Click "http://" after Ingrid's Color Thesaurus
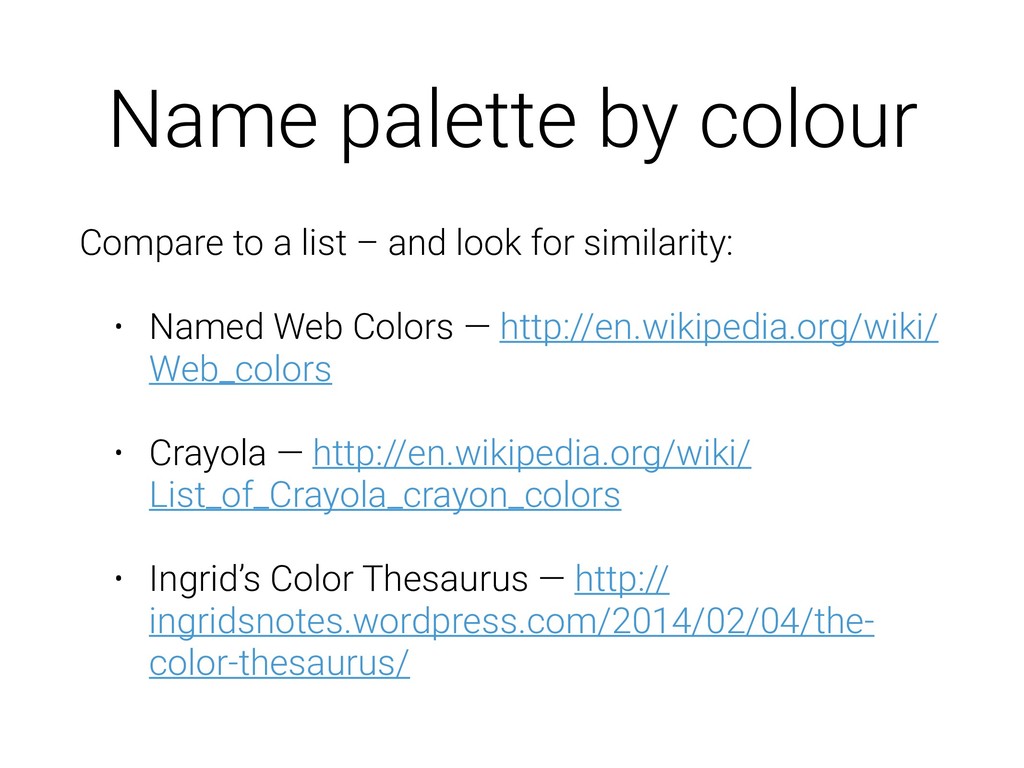1024x768 pixels. click(x=623, y=579)
